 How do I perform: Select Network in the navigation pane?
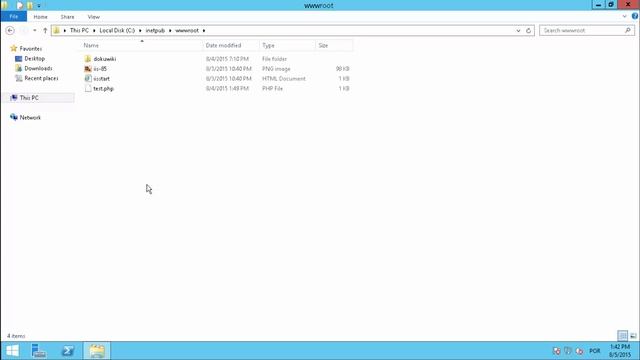[x=30, y=117]
